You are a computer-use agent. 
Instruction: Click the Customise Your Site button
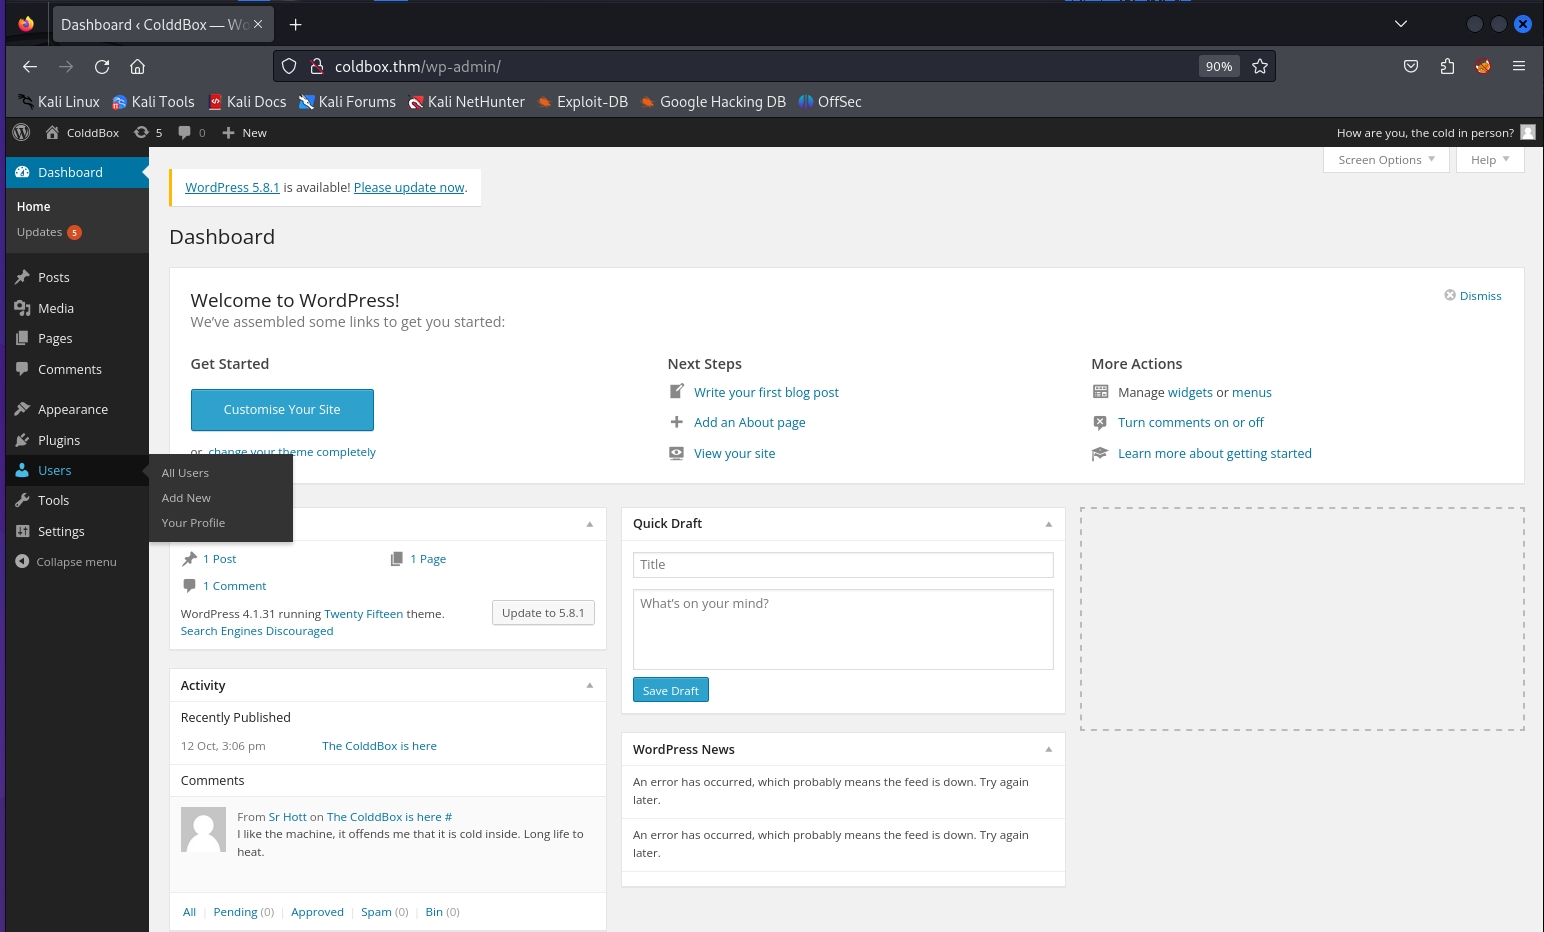pyautogui.click(x=282, y=410)
